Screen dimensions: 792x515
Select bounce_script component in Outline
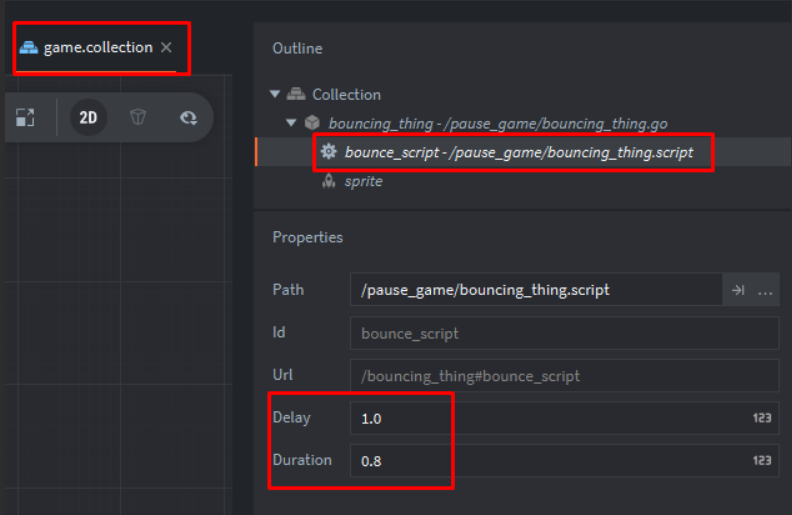click(519, 152)
